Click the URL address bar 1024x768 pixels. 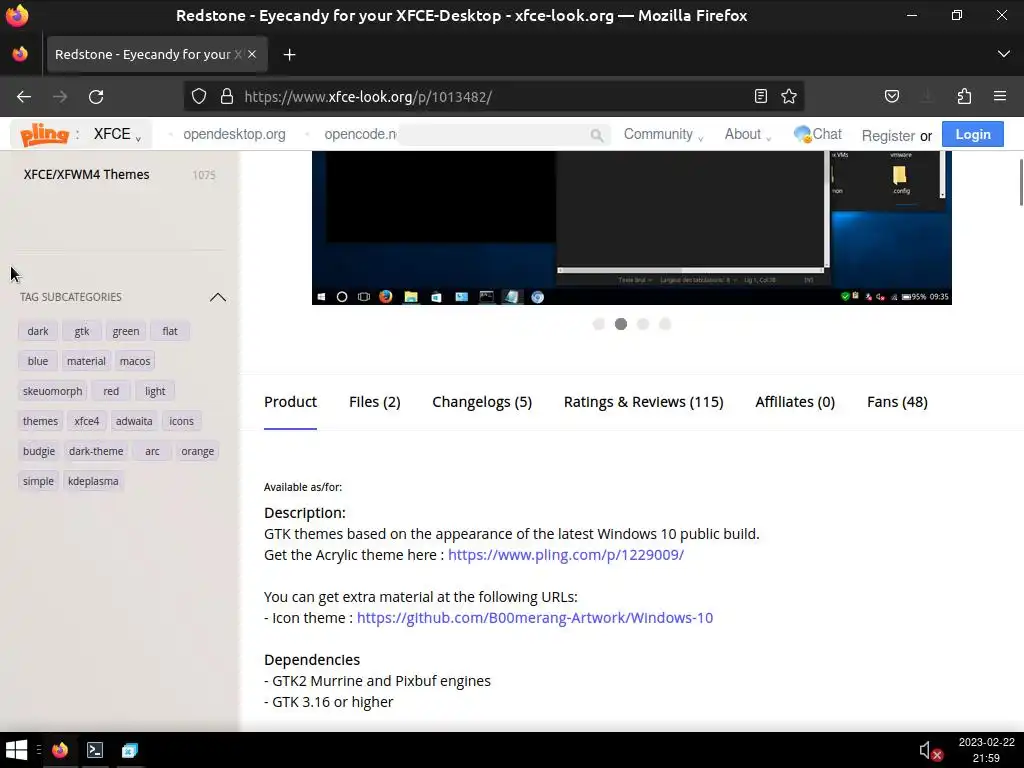(496, 97)
